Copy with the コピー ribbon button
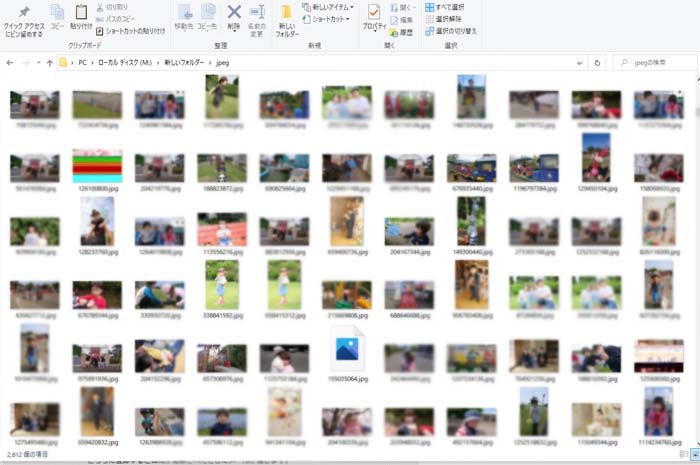700x465 pixels. pyautogui.click(x=57, y=17)
